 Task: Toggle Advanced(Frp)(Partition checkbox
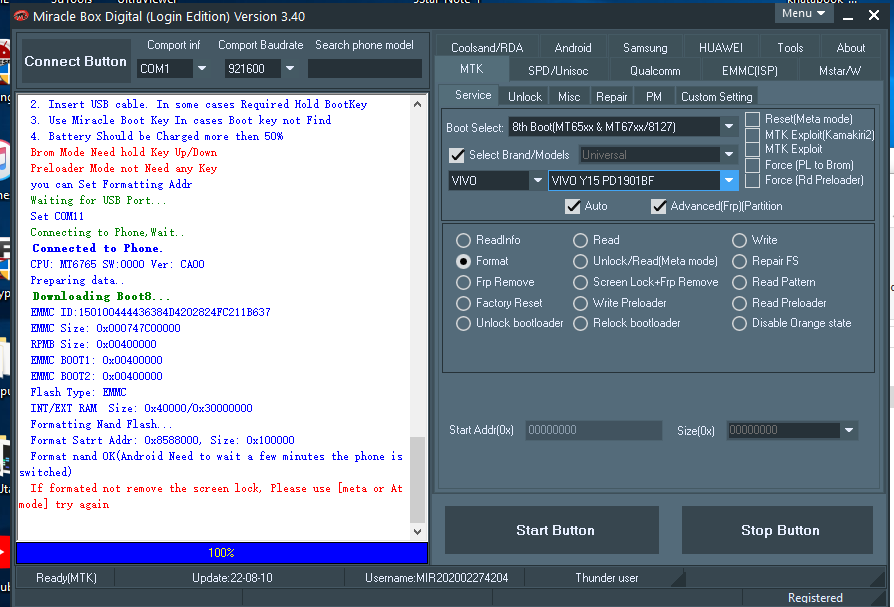tap(659, 206)
